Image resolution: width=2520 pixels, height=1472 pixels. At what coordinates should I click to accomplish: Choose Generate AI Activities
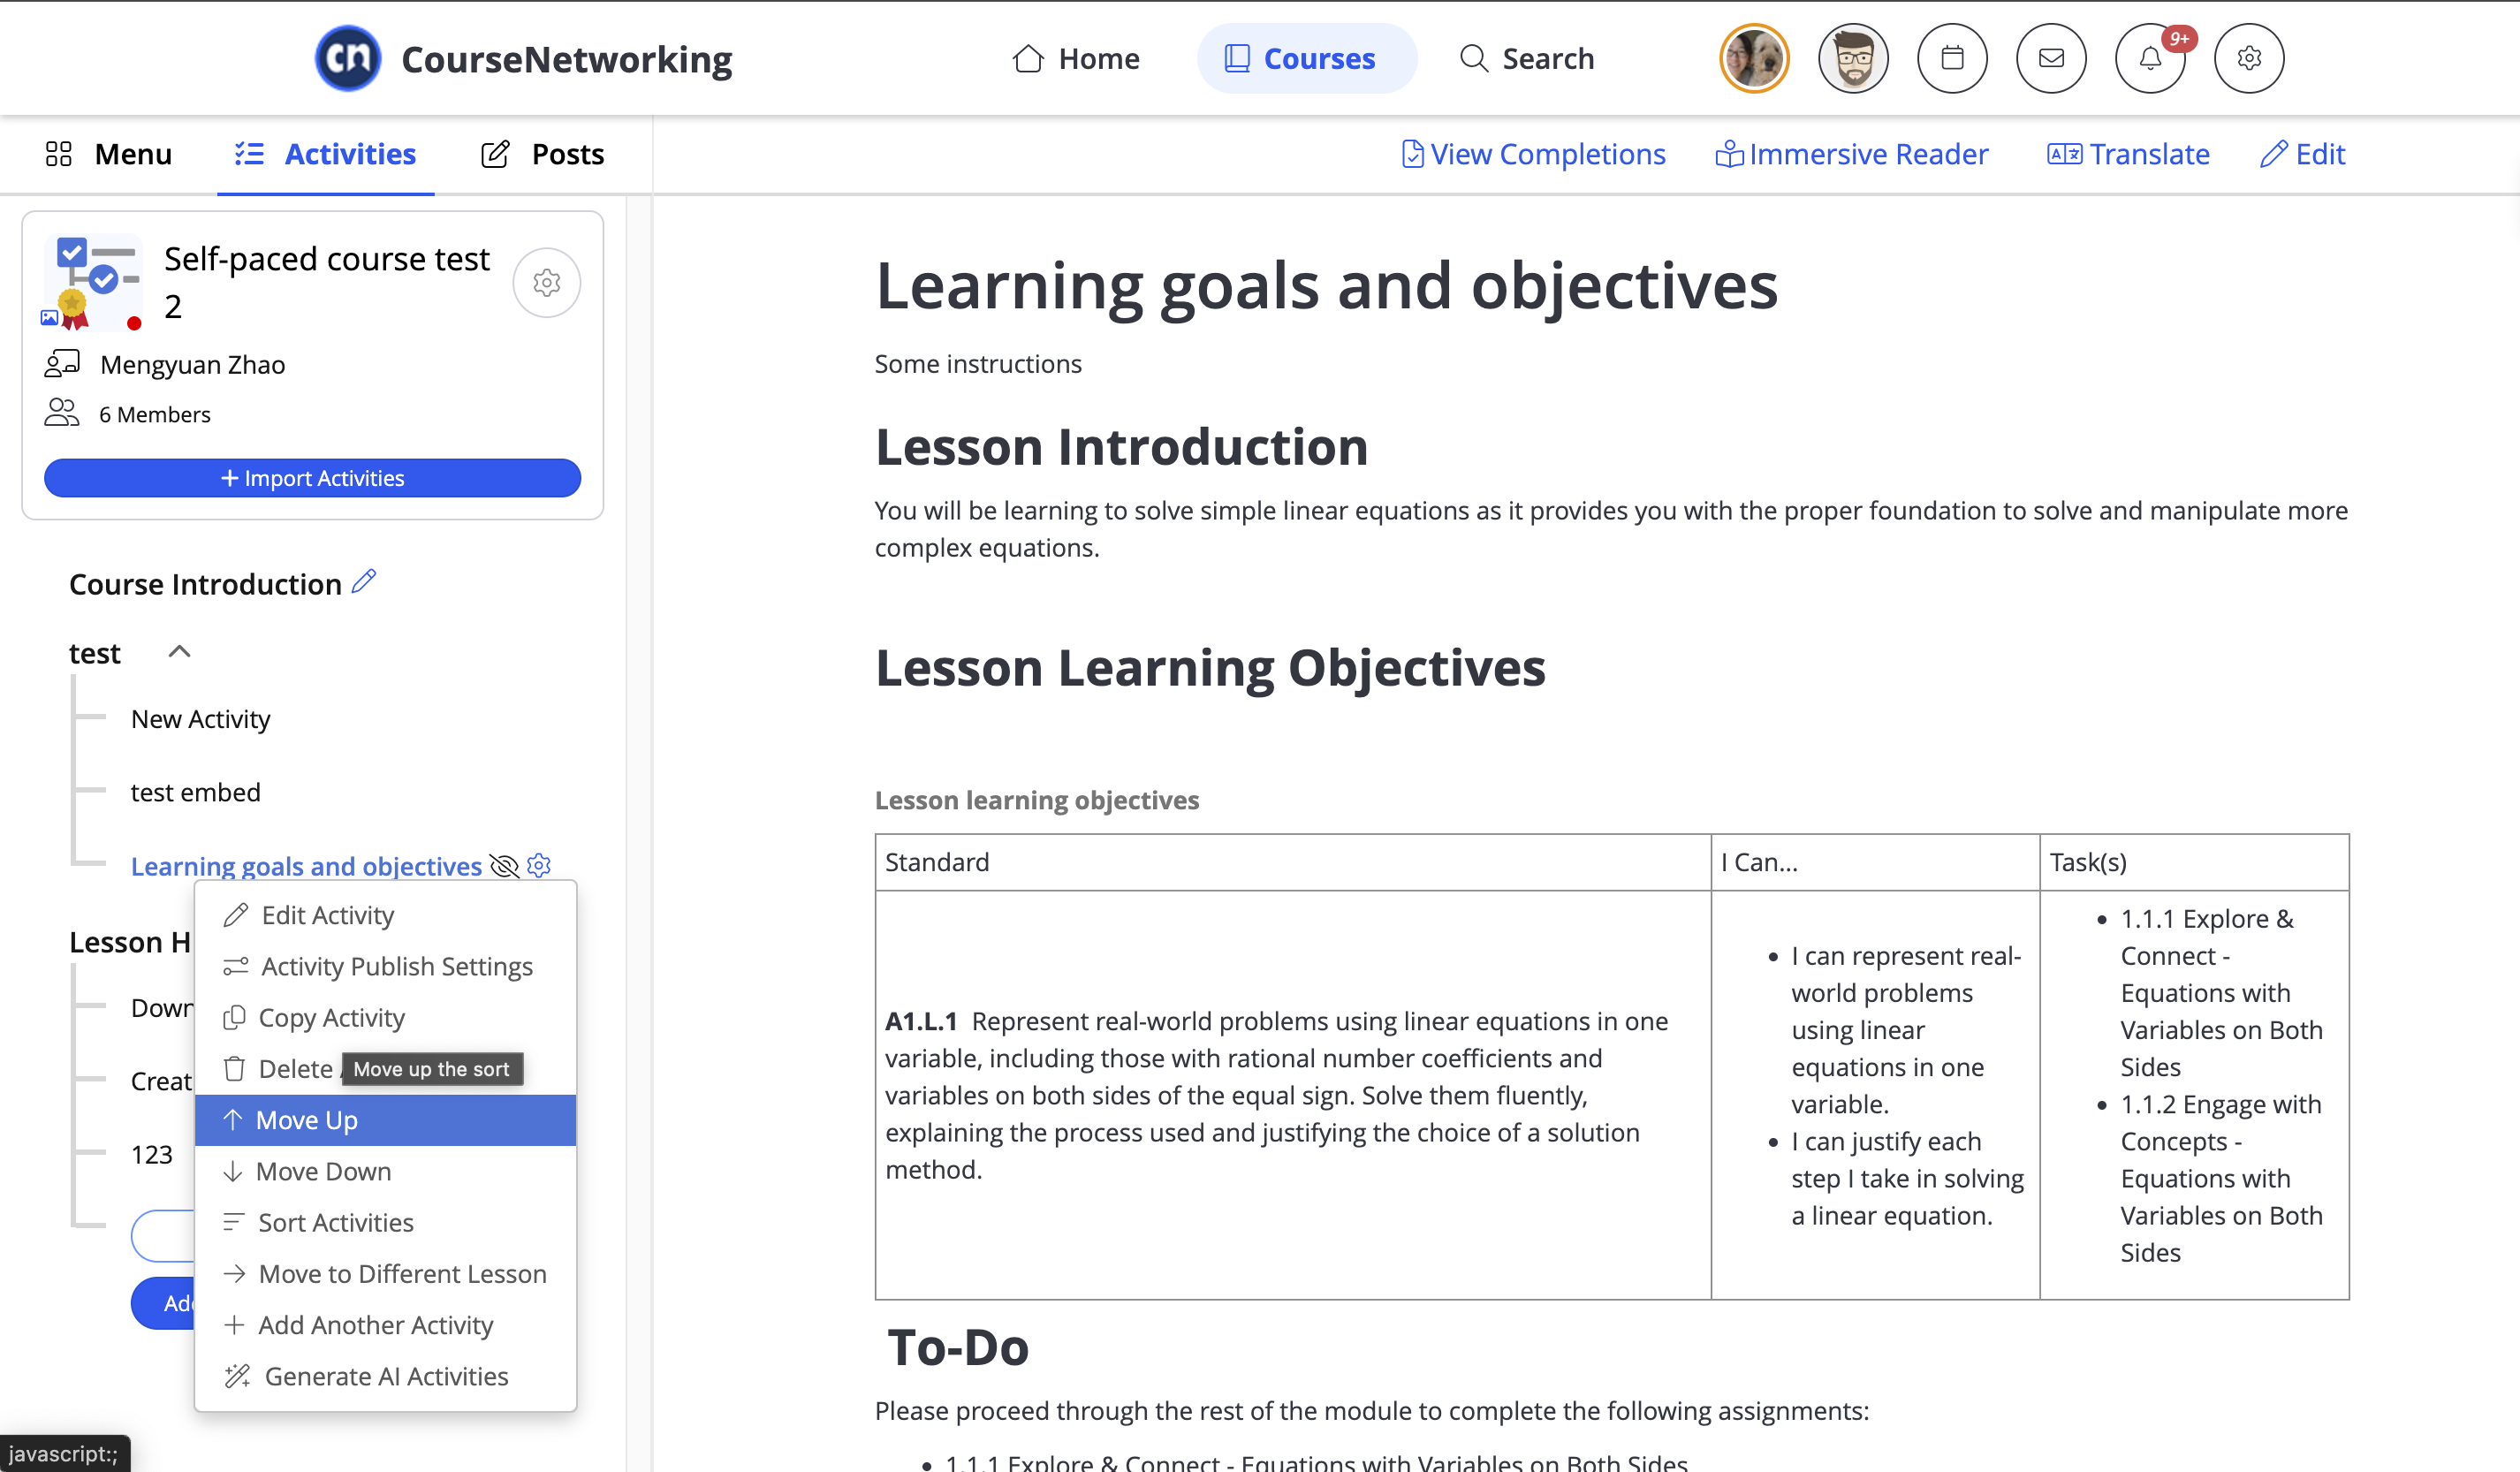[x=385, y=1376]
